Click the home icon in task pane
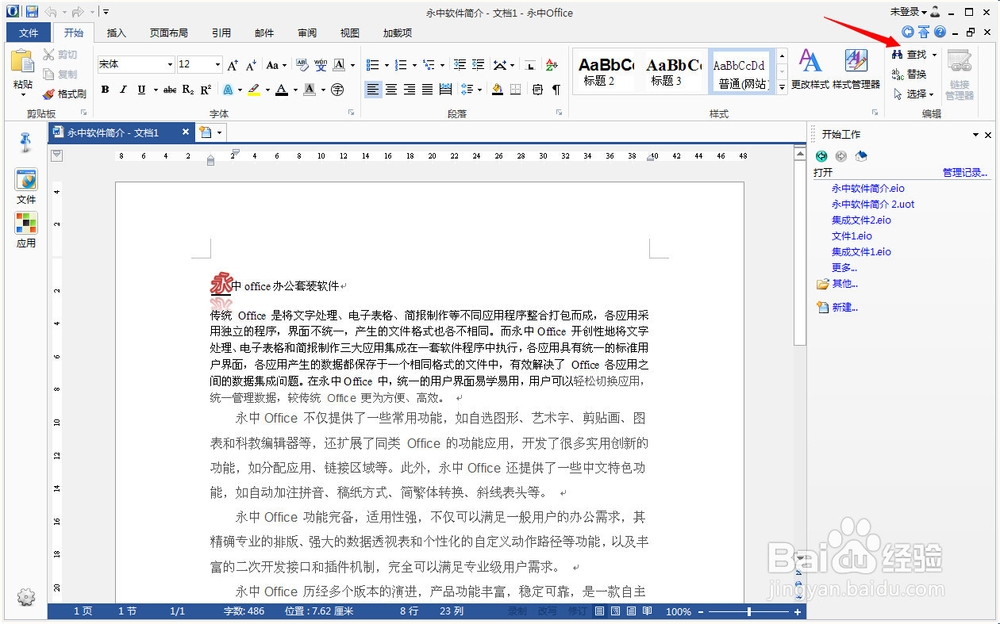 861,156
